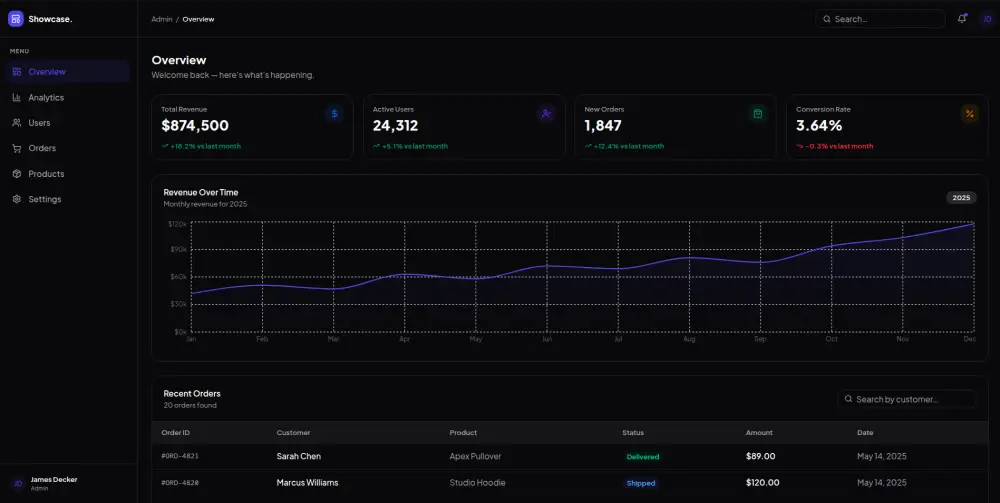
Task: Sort by the Customer column header
Action: [293, 432]
